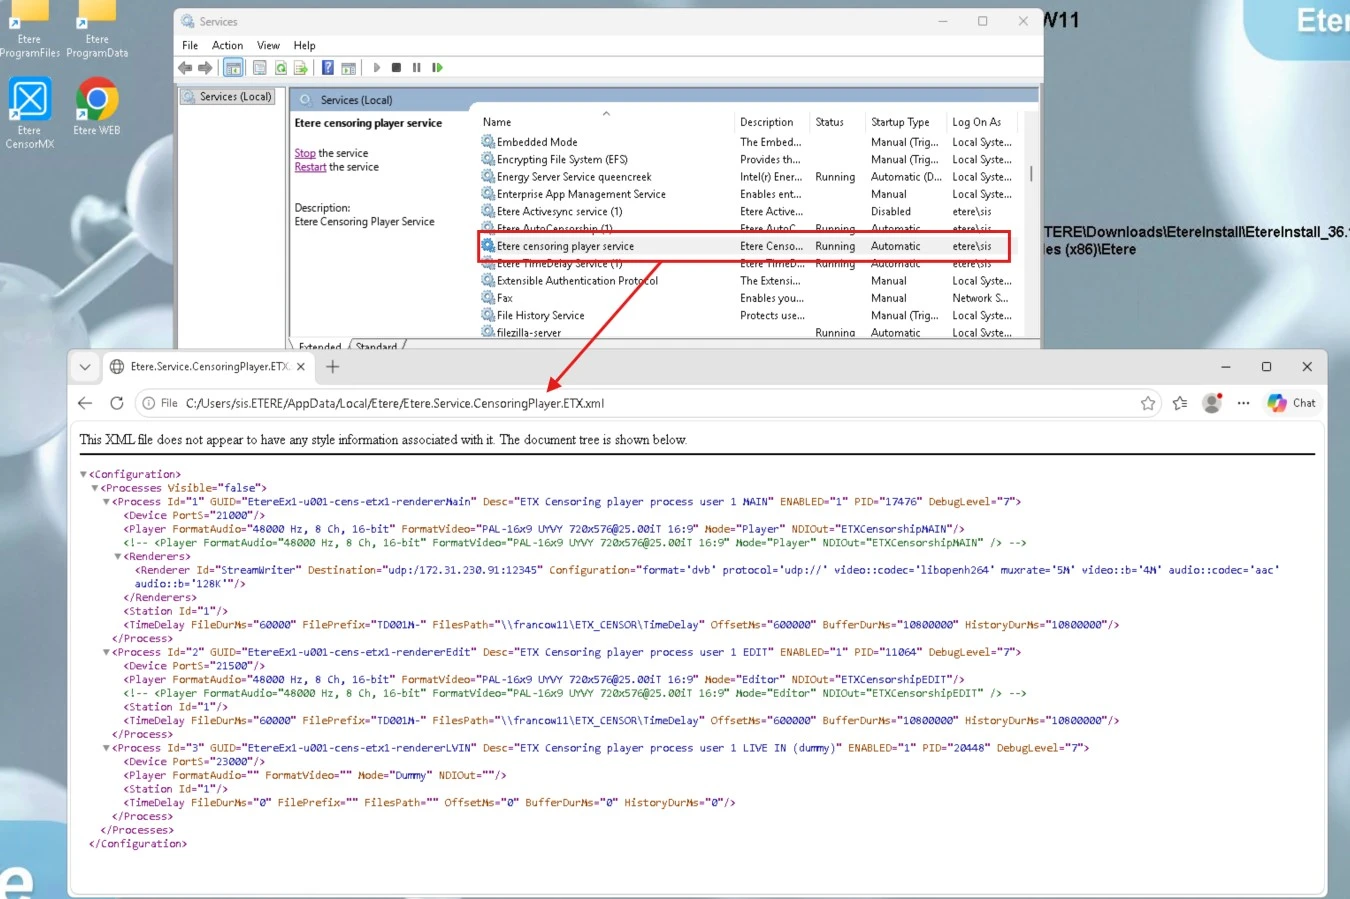Open Copilot Chat in the browser
This screenshot has height=899, width=1350.
(x=1292, y=403)
